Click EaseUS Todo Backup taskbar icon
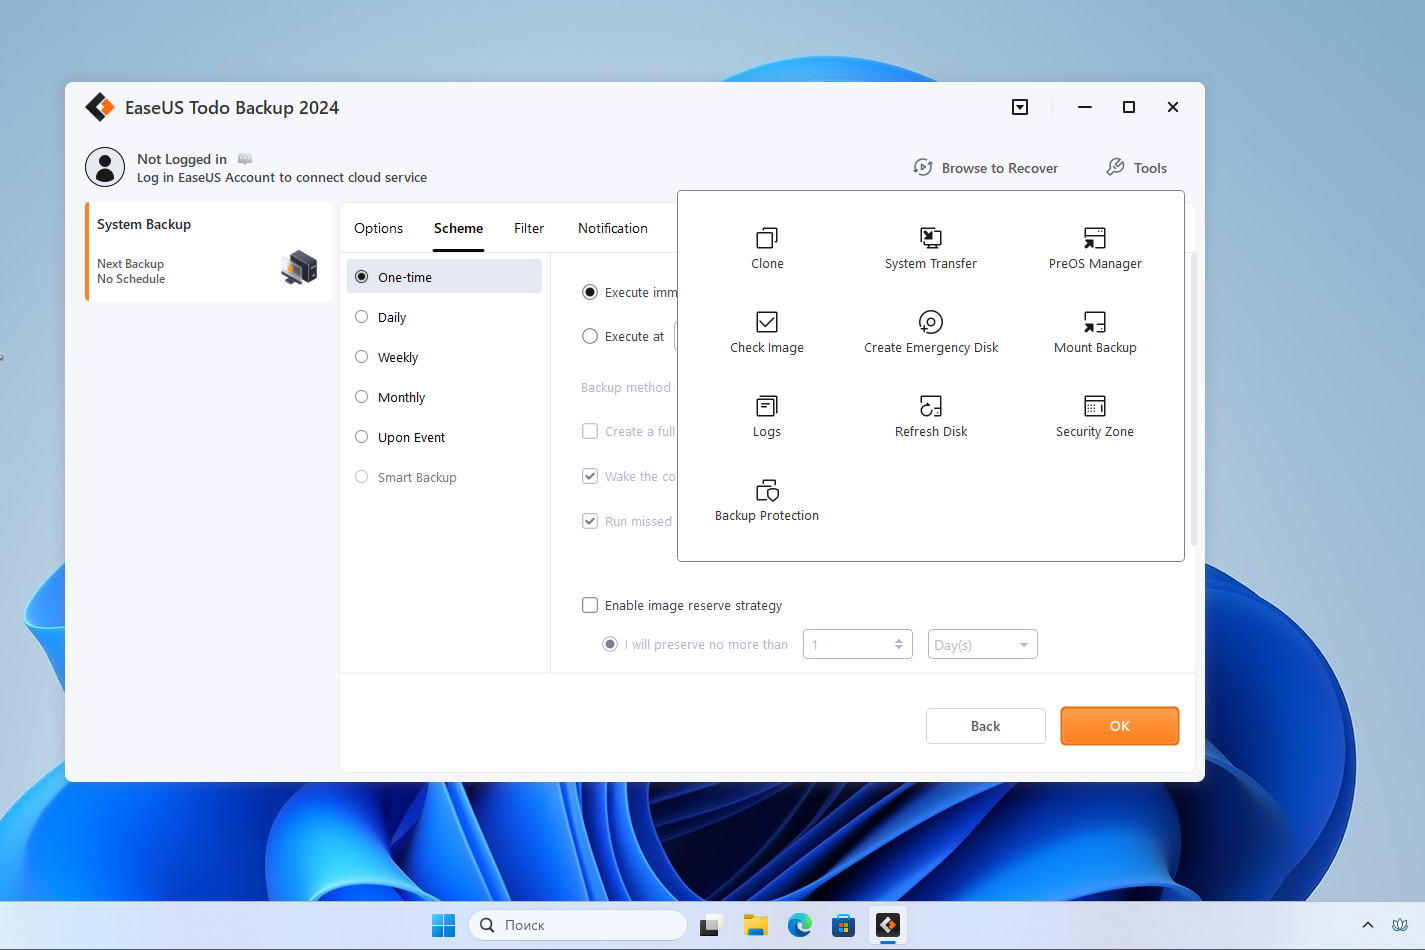Image resolution: width=1425 pixels, height=950 pixels. coord(887,925)
